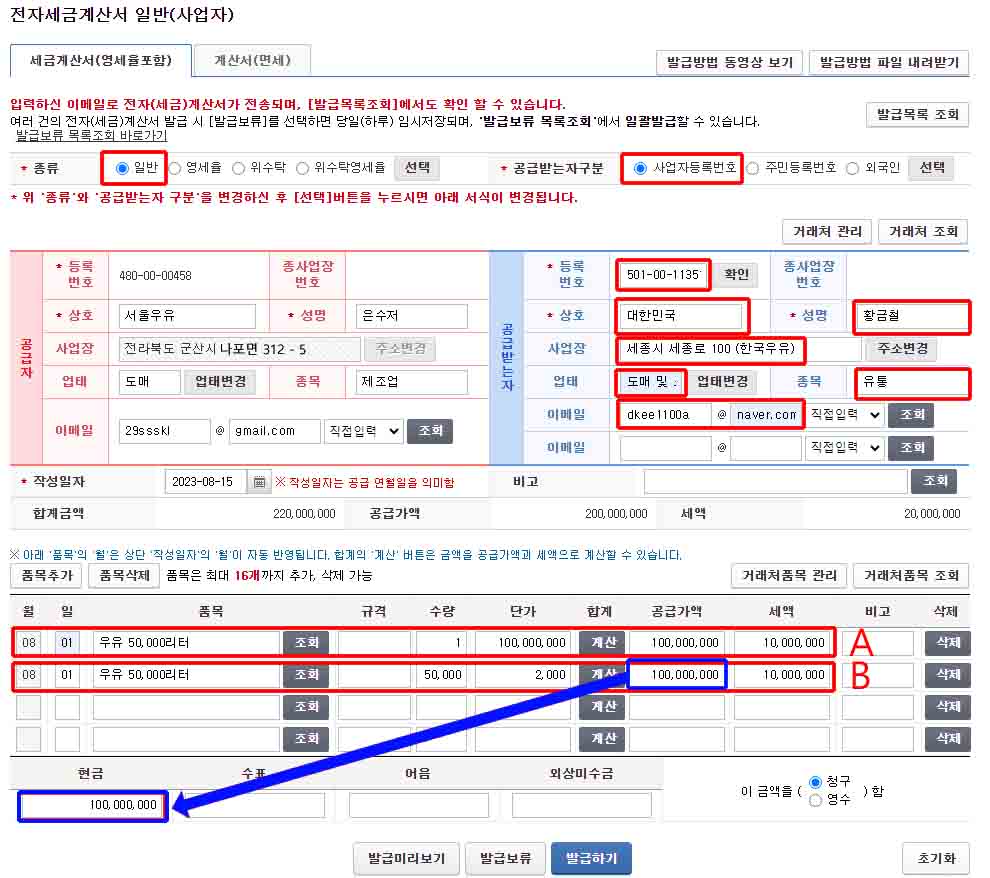Focus recipient registration number field 501-00-1135

tap(663, 275)
